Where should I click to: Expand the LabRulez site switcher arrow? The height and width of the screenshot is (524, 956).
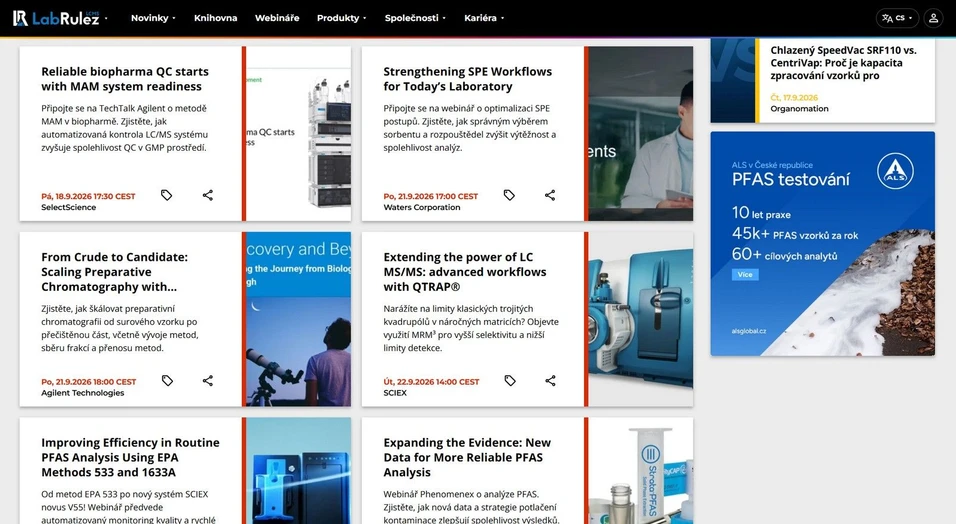tap(106, 18)
